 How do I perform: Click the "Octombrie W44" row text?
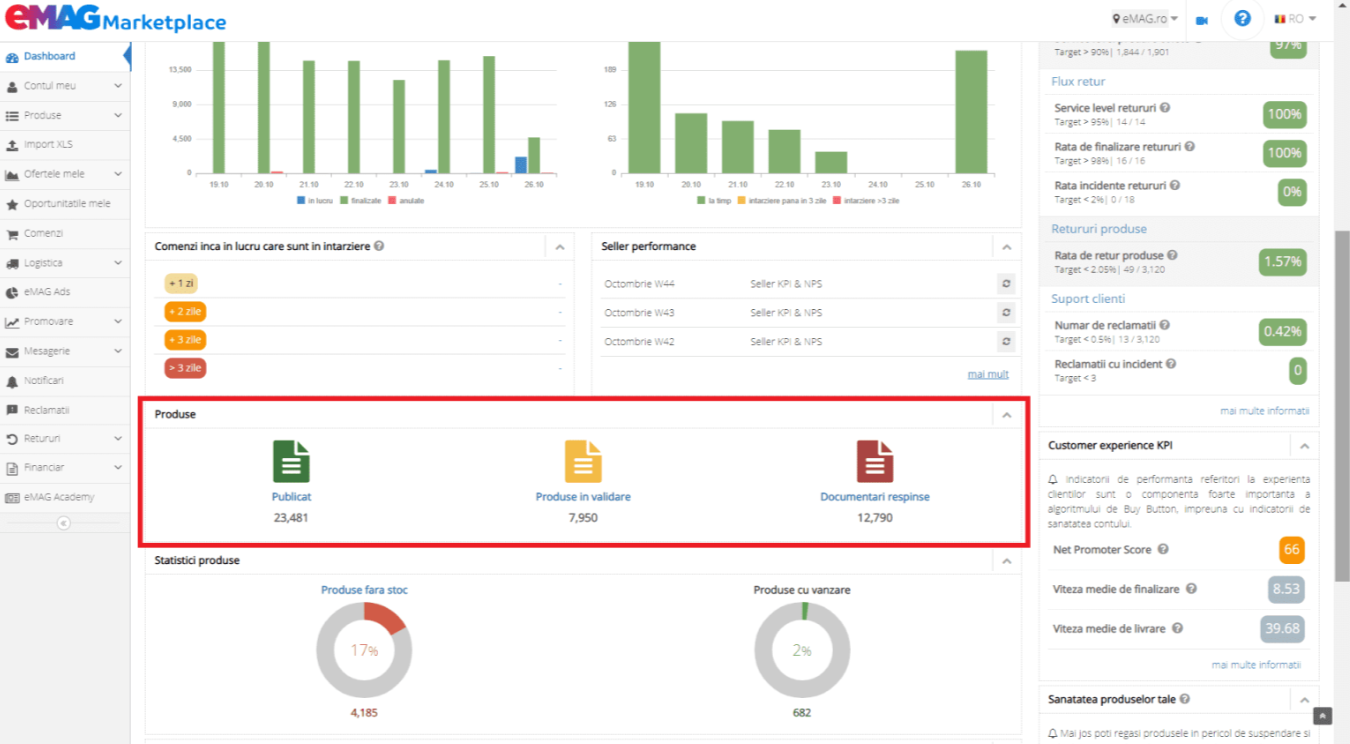(638, 284)
